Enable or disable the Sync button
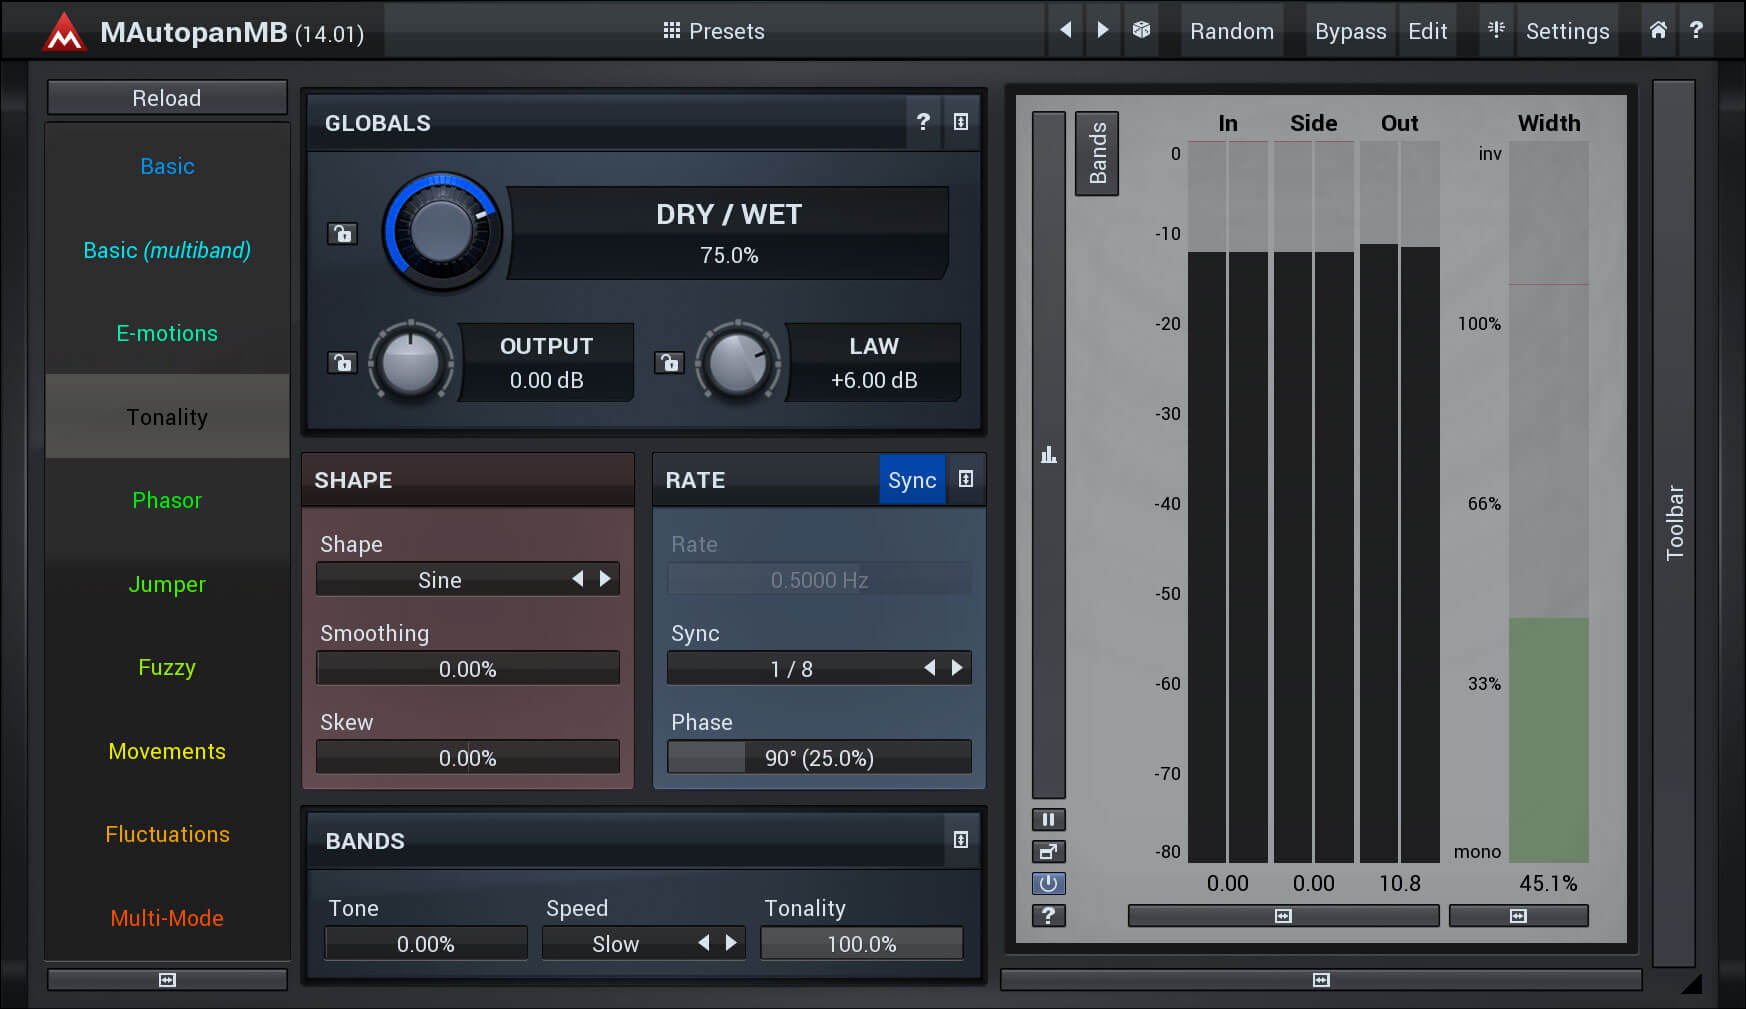 912,480
